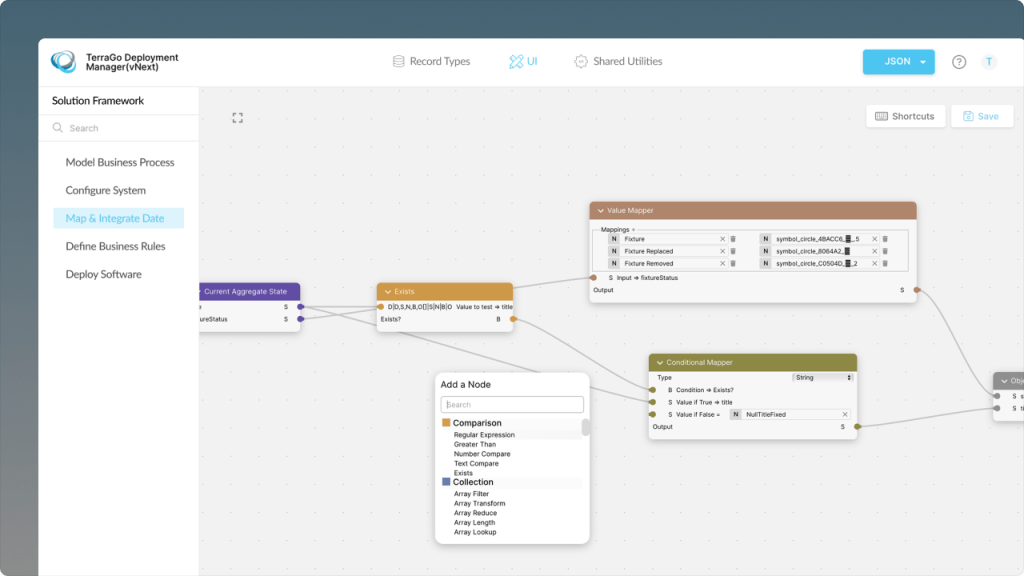Click the Add a Node list scrollbar
The height and width of the screenshot is (576, 1024).
585,428
